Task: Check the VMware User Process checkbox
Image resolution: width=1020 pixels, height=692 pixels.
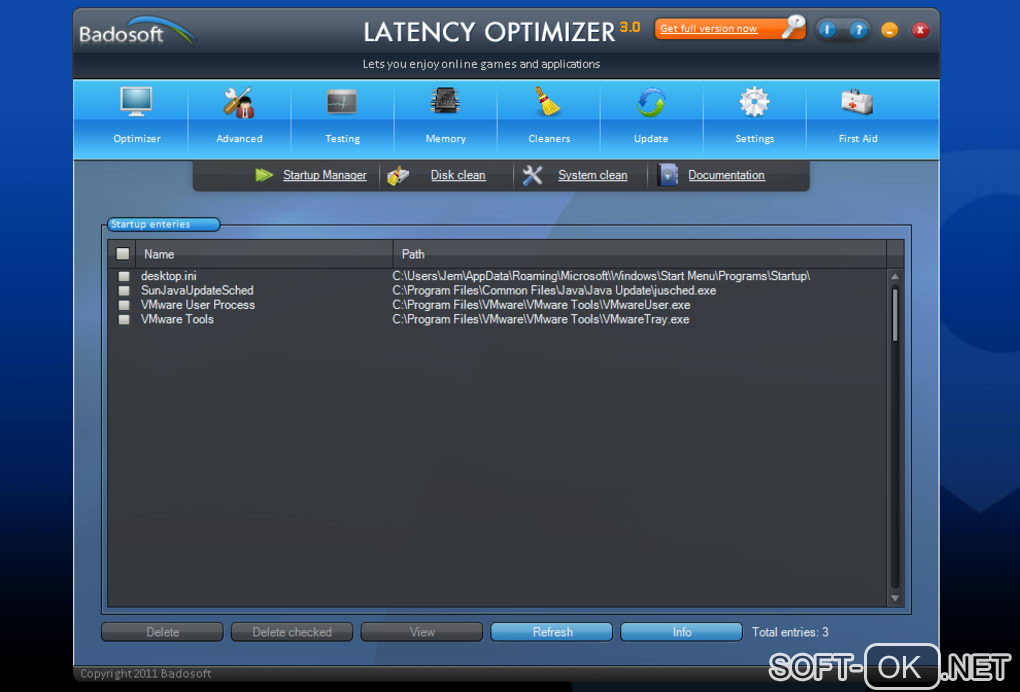Action: 124,305
